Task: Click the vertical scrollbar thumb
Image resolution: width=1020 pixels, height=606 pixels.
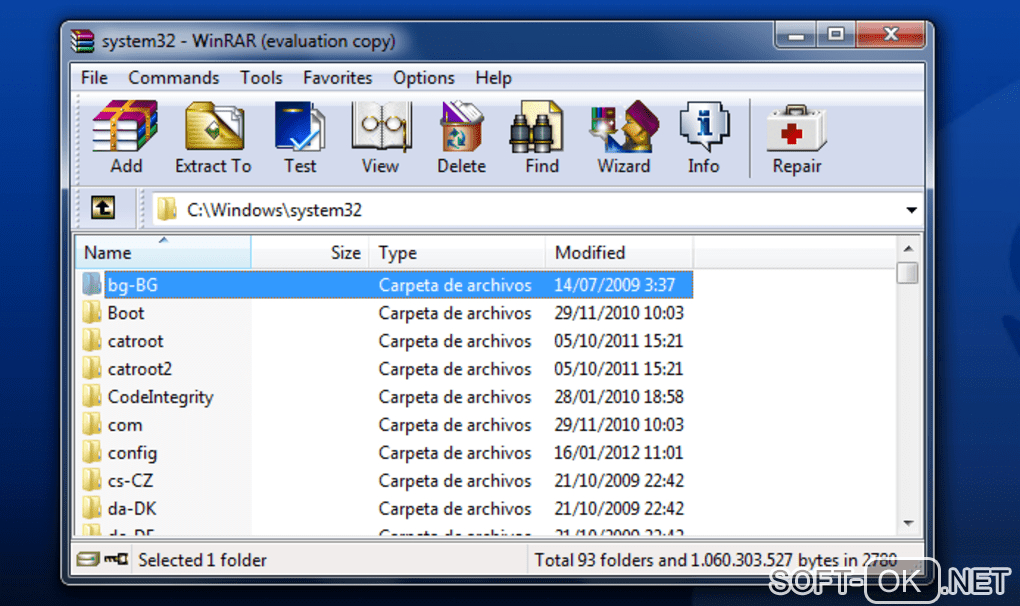Action: click(x=907, y=272)
